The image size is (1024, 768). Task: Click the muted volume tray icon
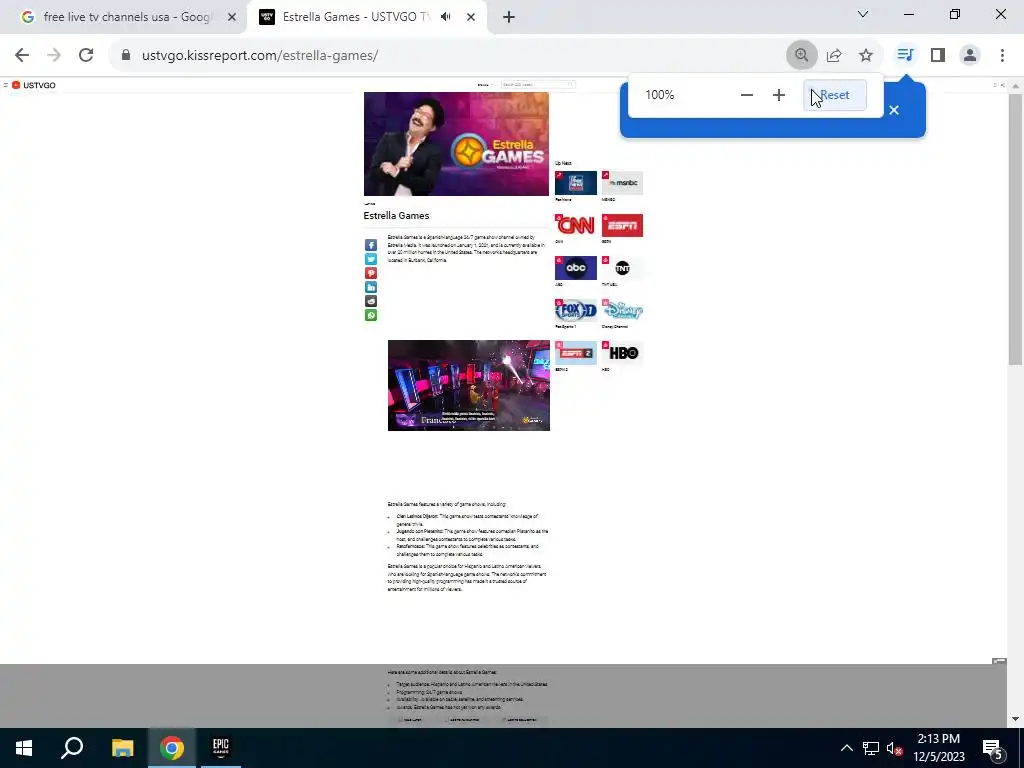(895, 748)
